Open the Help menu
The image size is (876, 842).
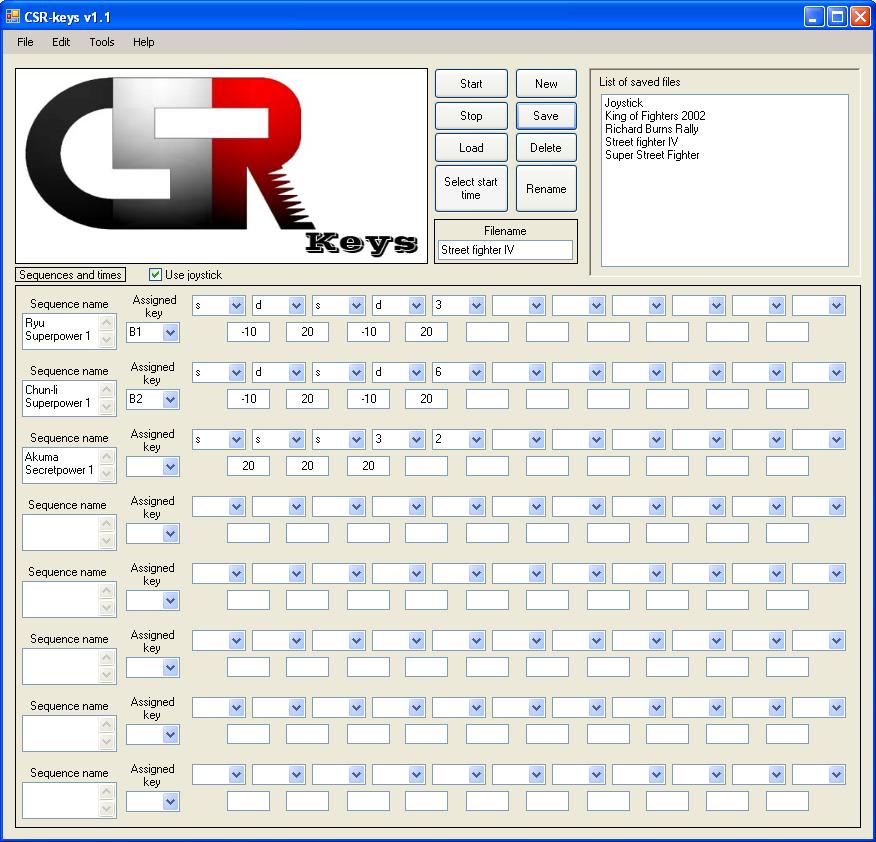click(x=144, y=42)
